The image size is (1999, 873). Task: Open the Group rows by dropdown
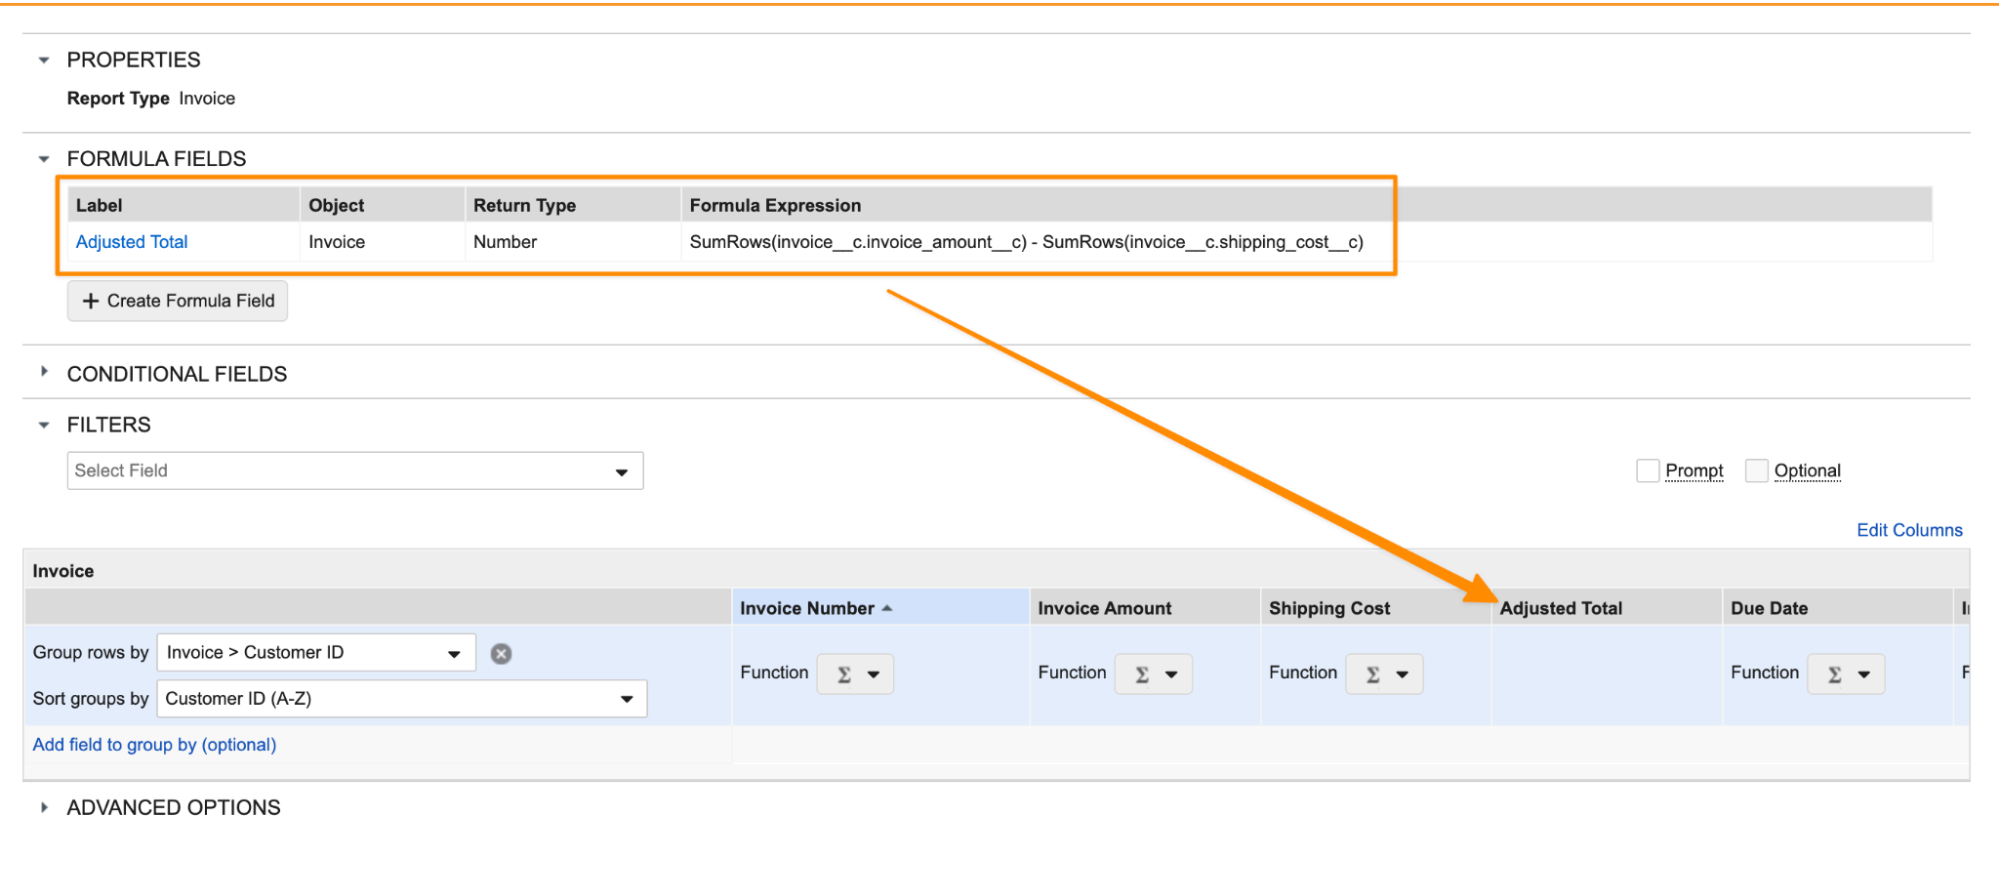coord(315,653)
